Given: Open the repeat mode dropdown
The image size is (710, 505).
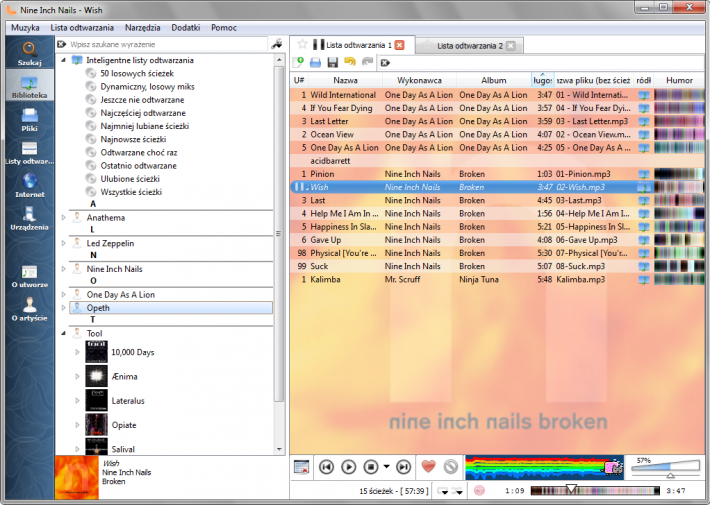Looking at the screenshot, I should point(442,491).
